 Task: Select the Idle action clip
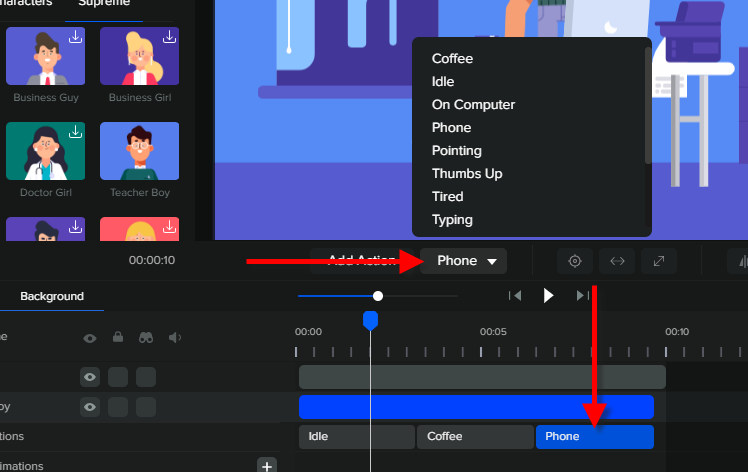click(357, 437)
